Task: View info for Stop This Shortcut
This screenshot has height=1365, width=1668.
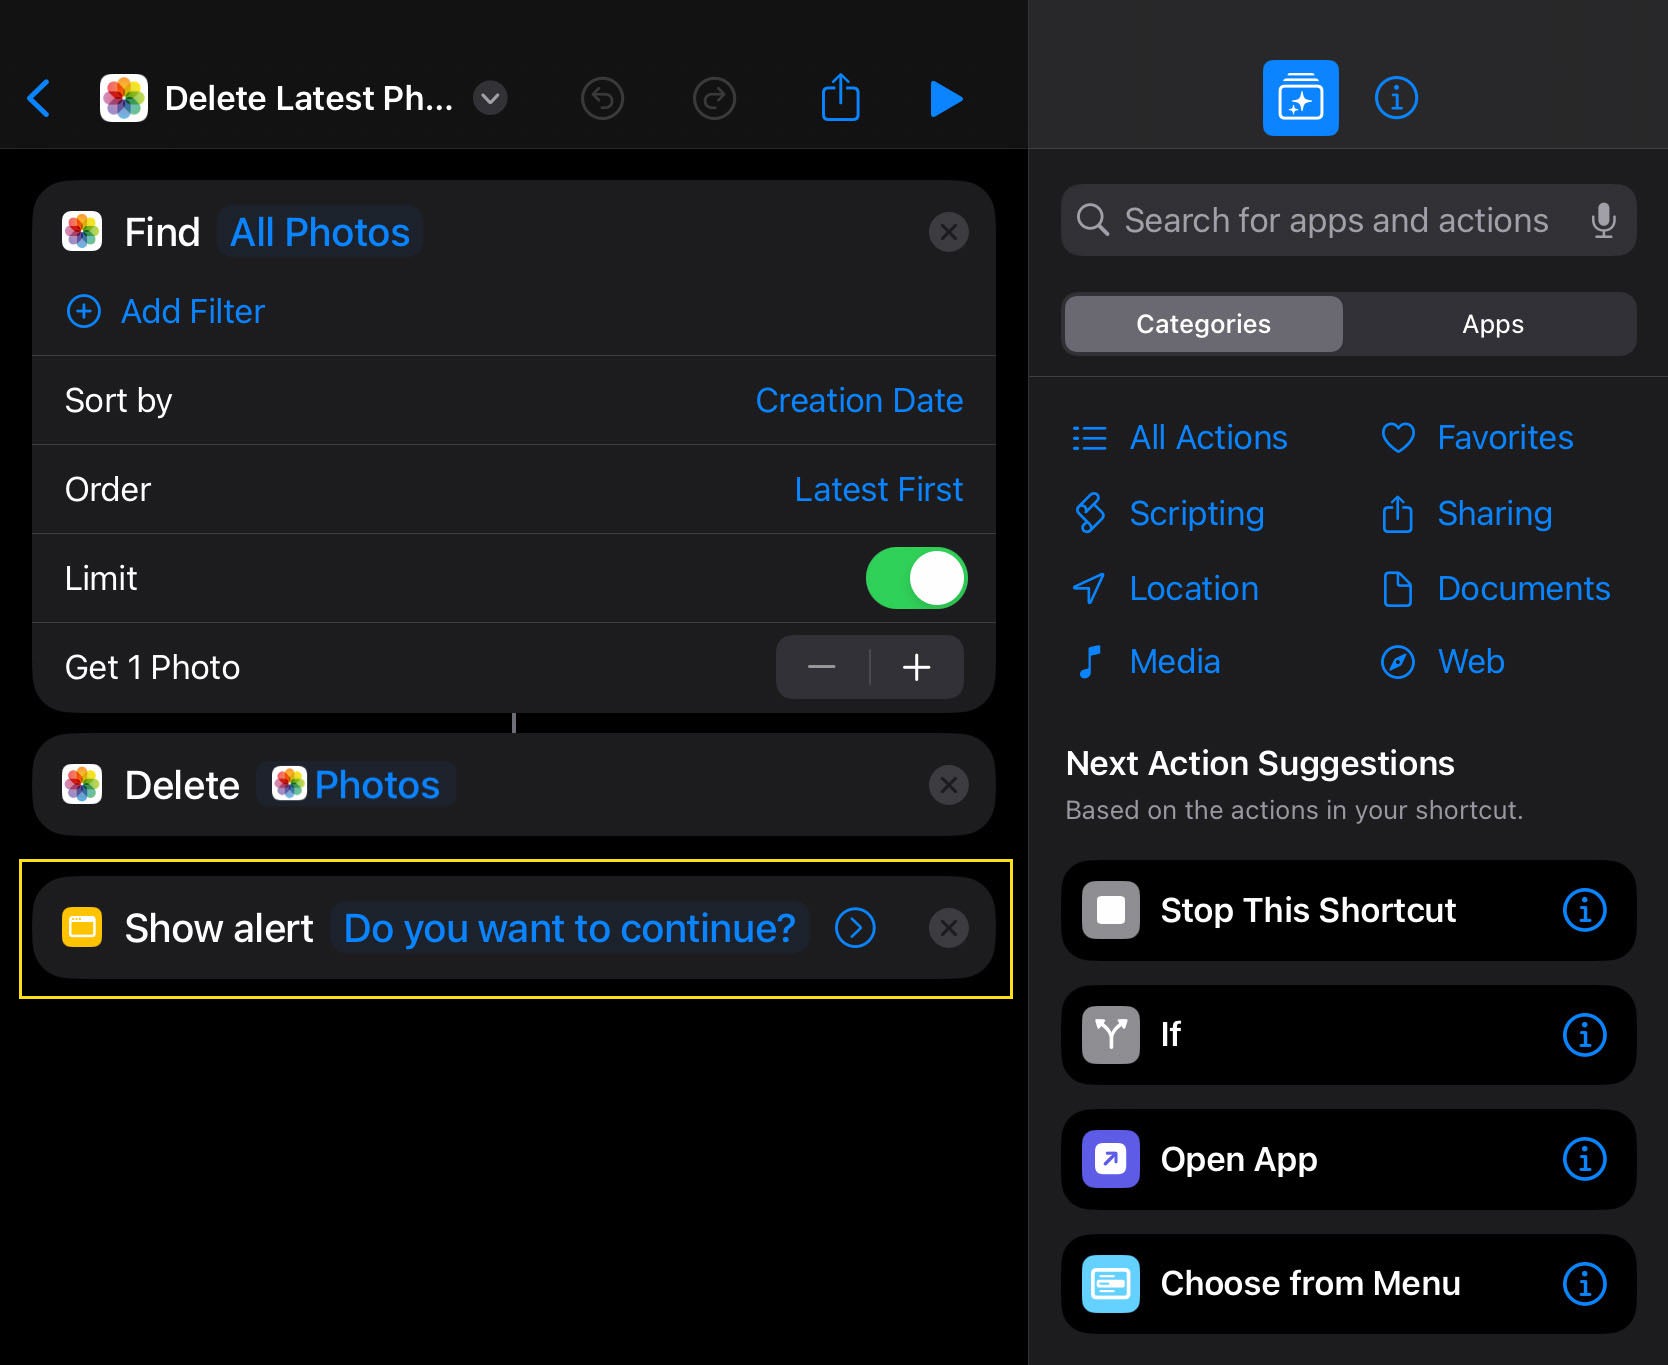Action: click(x=1584, y=910)
